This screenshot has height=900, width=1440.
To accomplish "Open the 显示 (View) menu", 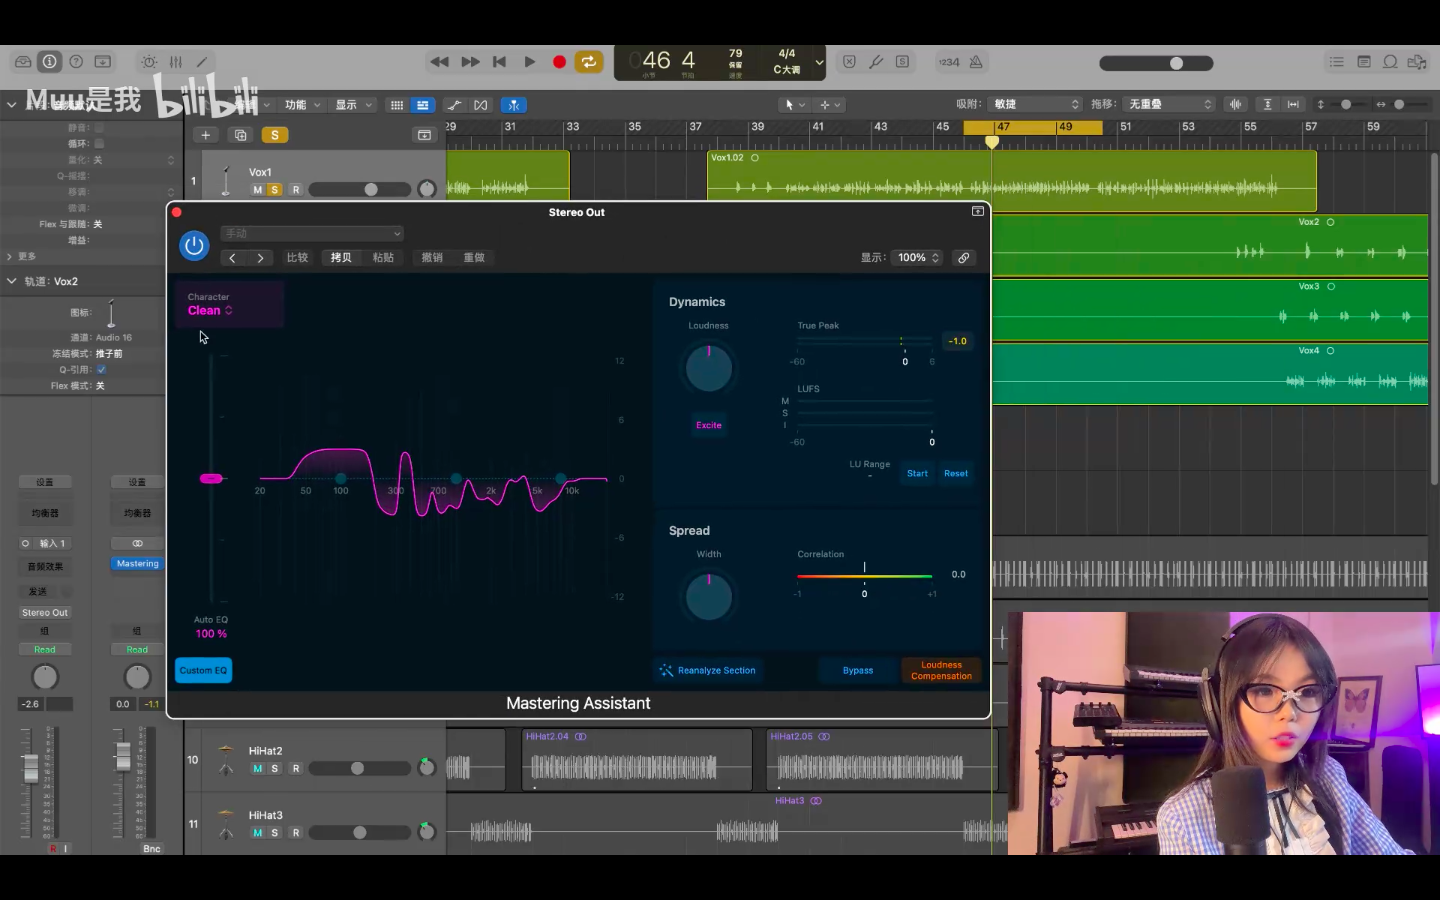I will pos(353,105).
